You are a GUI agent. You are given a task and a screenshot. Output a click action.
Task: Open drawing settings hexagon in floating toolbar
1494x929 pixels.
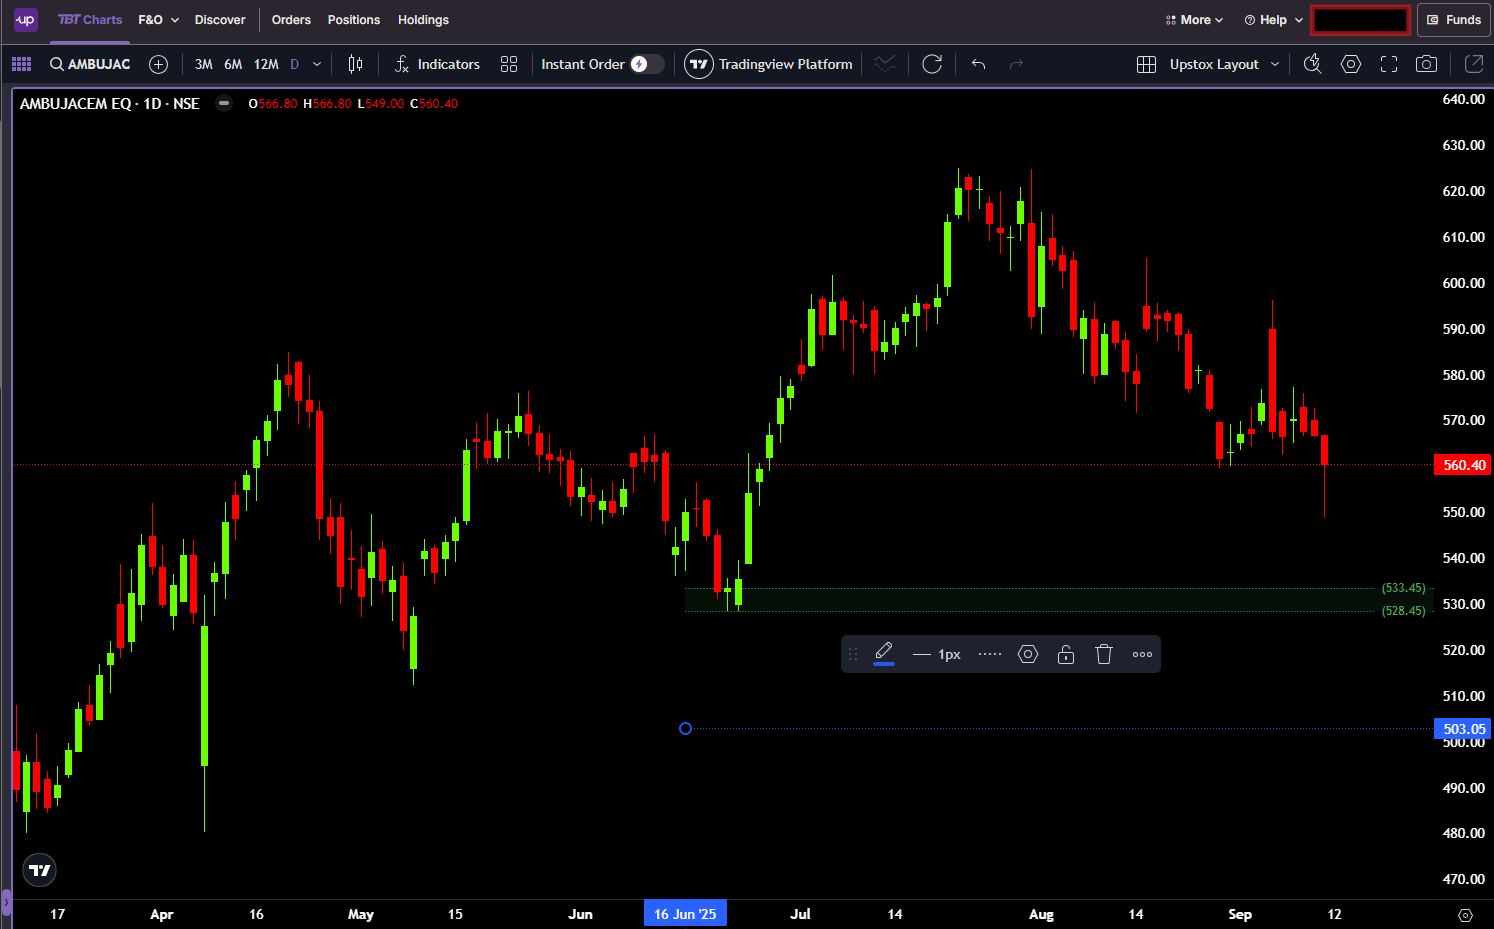(x=1028, y=654)
